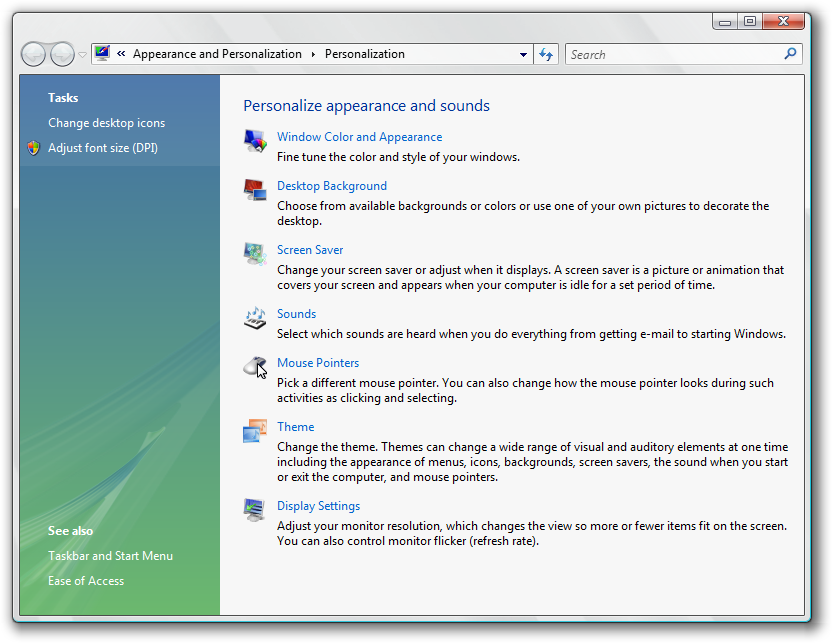Screen dimensions: 832x644
Task: Expand the double-chevron at breadcrumb start
Action: click(x=121, y=54)
